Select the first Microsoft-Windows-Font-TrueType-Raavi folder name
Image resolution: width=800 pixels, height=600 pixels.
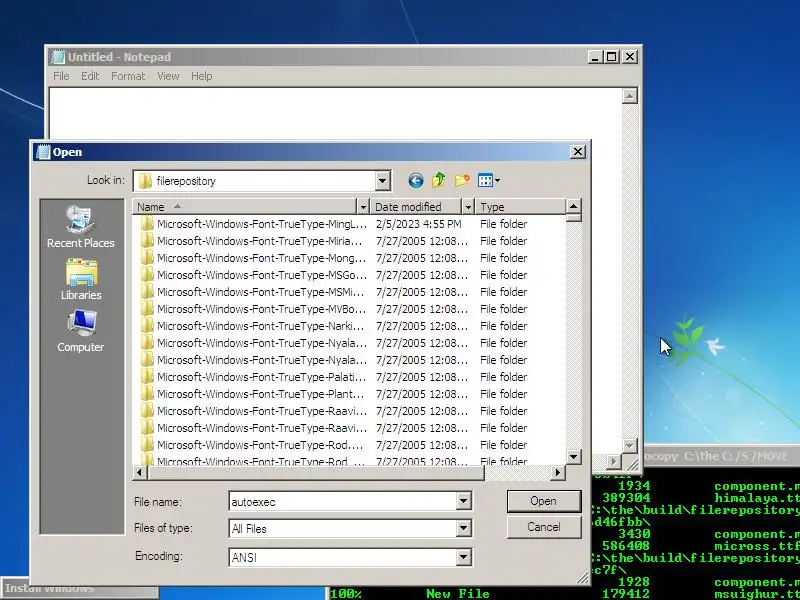pyautogui.click(x=262, y=411)
